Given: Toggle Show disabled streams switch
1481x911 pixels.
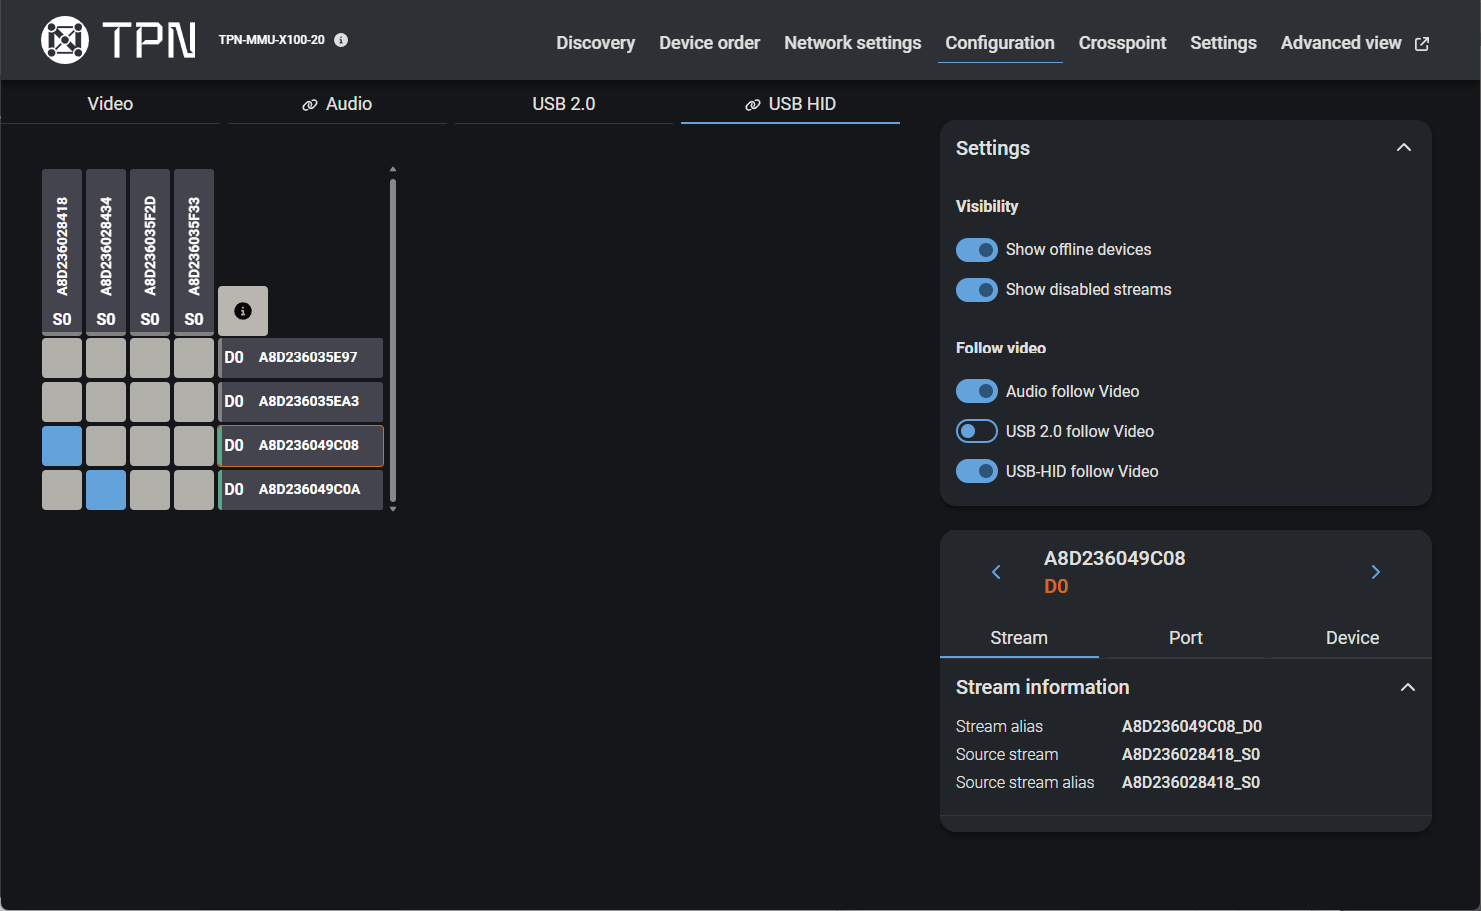Looking at the screenshot, I should 977,290.
